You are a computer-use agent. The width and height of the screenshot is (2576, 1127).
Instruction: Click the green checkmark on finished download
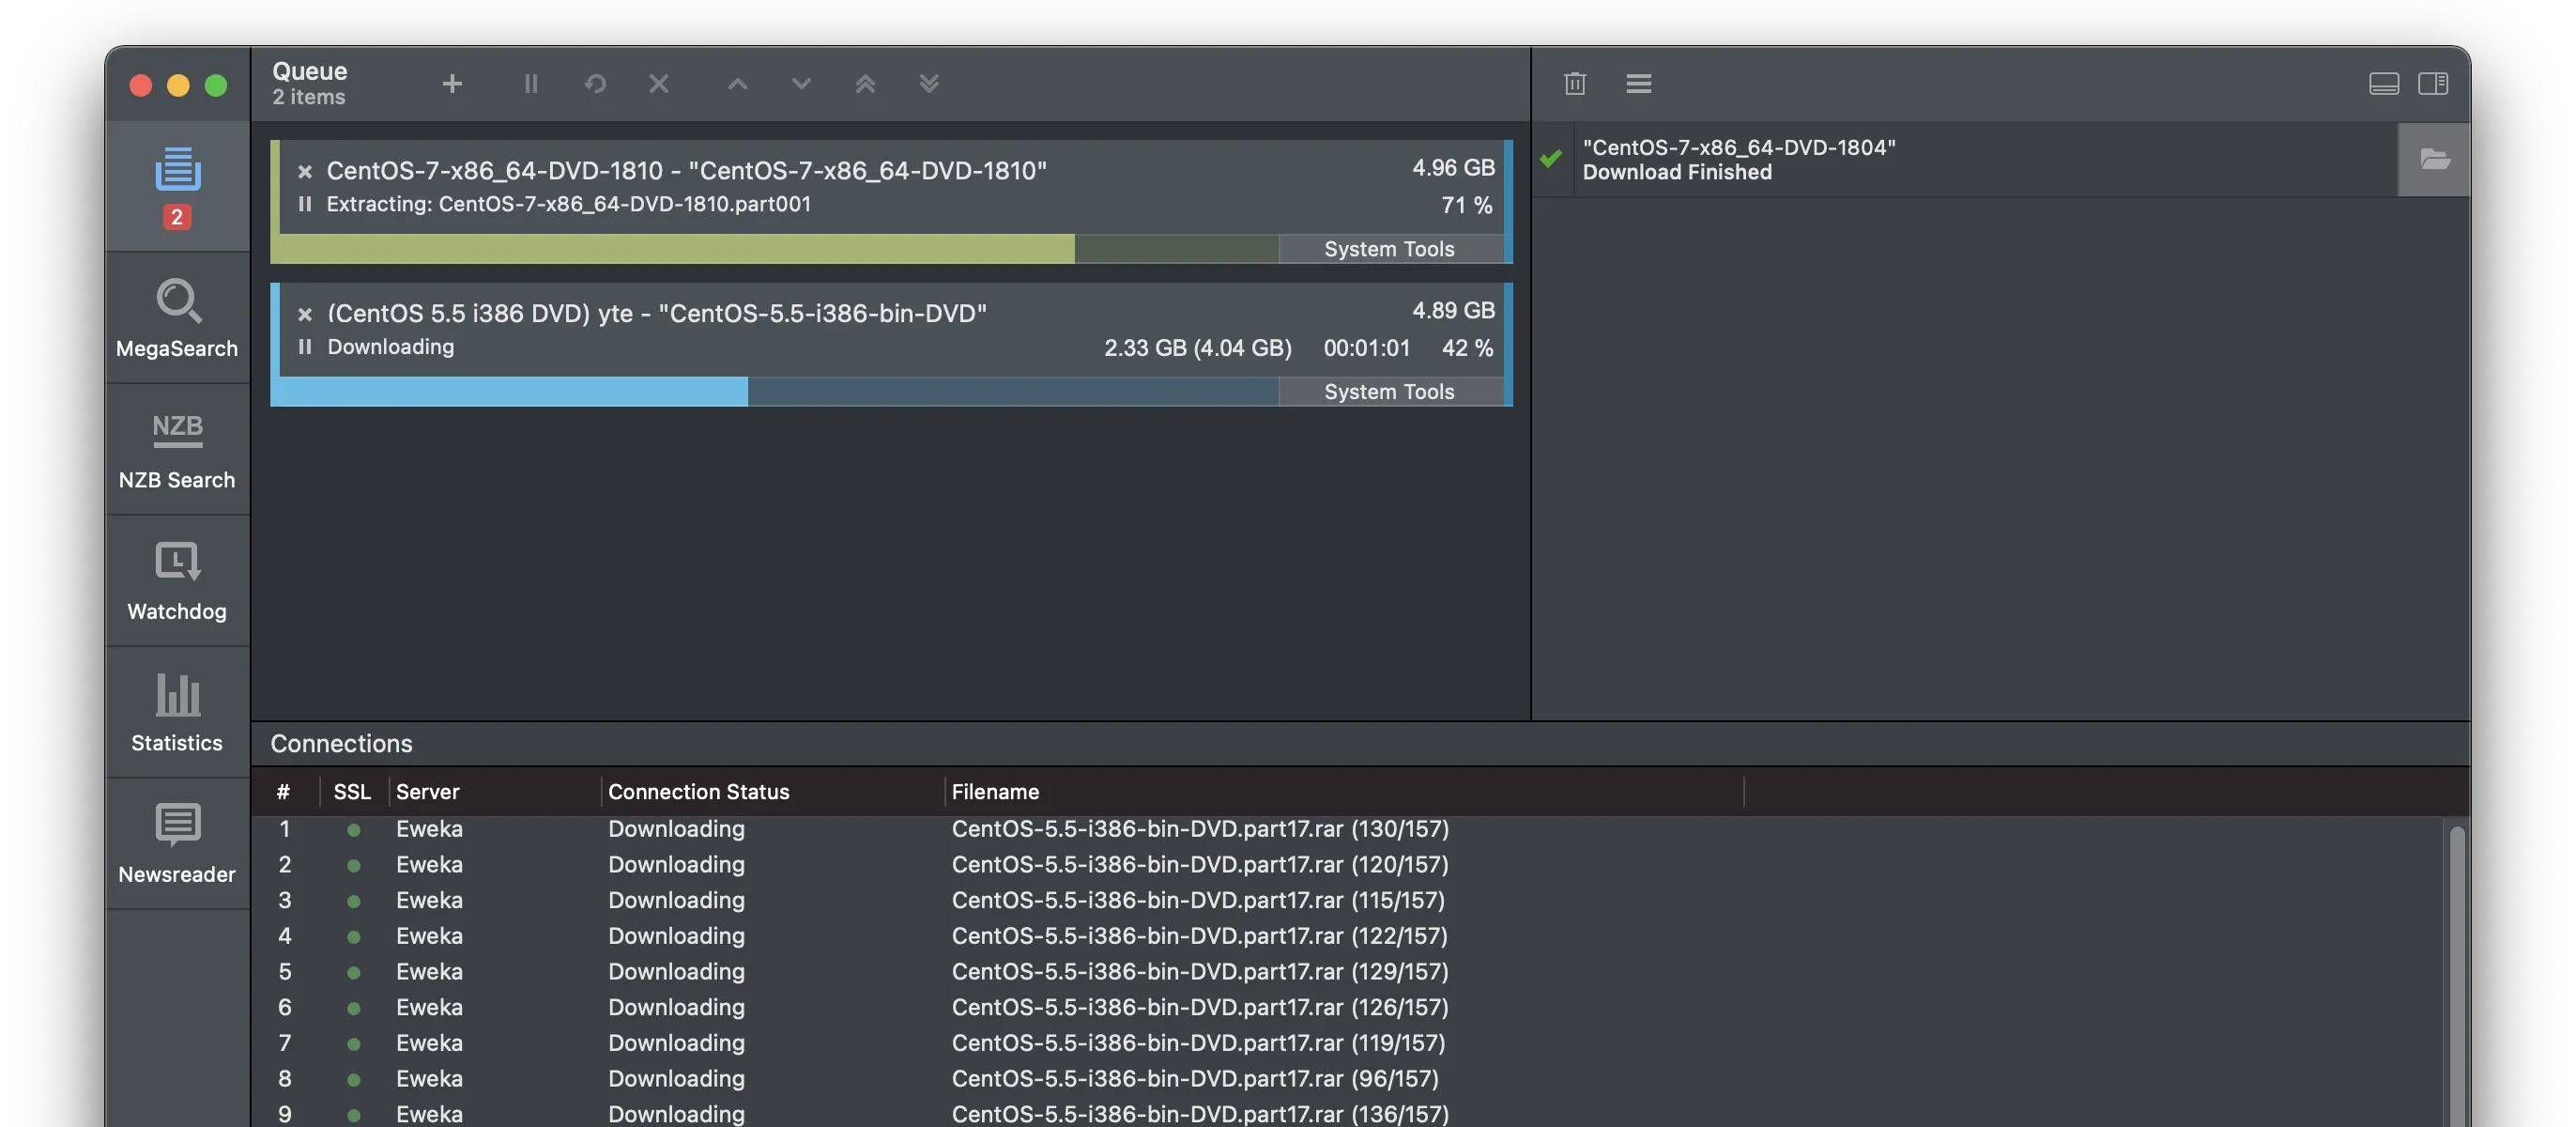tap(1551, 159)
